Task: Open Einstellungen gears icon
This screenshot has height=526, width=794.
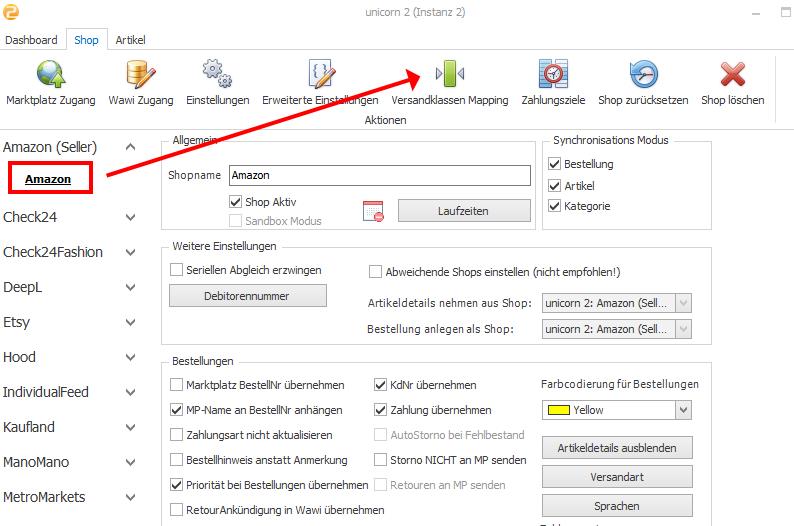Action: tap(218, 73)
